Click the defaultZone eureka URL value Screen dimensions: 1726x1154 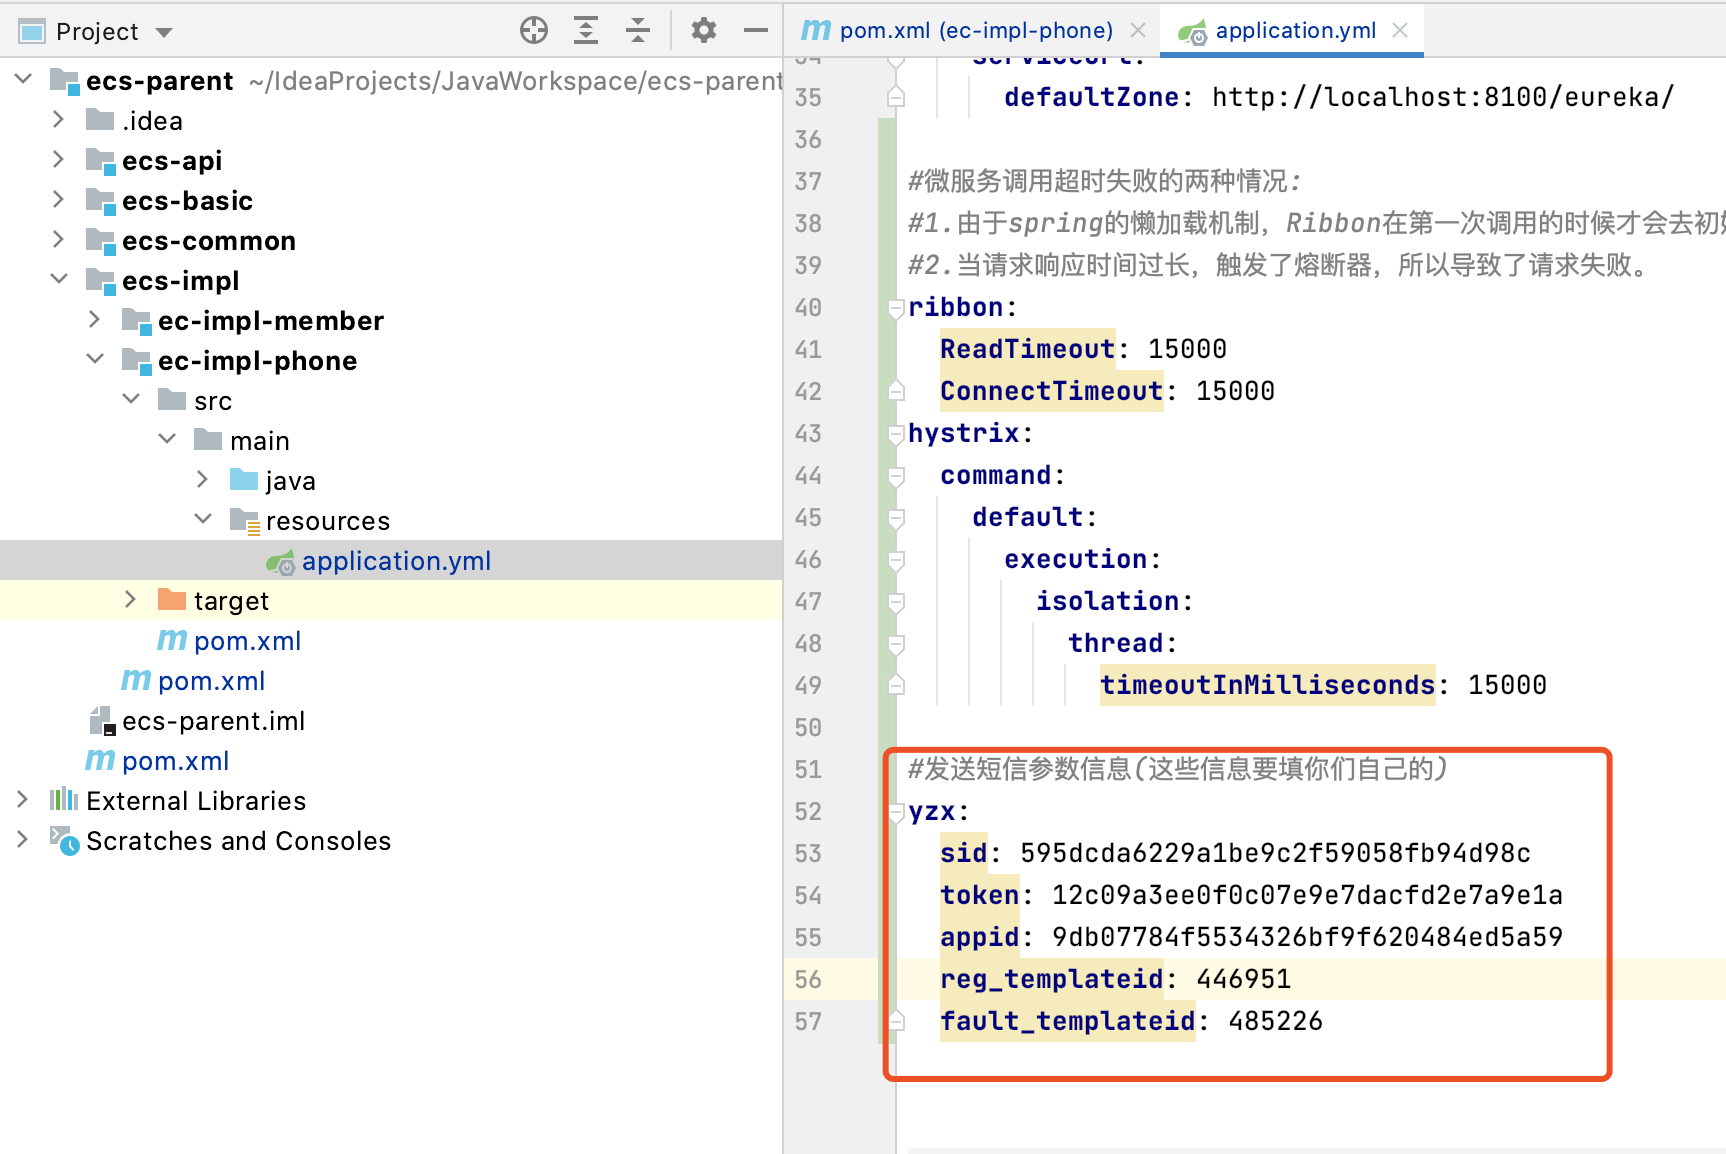(x=1443, y=97)
